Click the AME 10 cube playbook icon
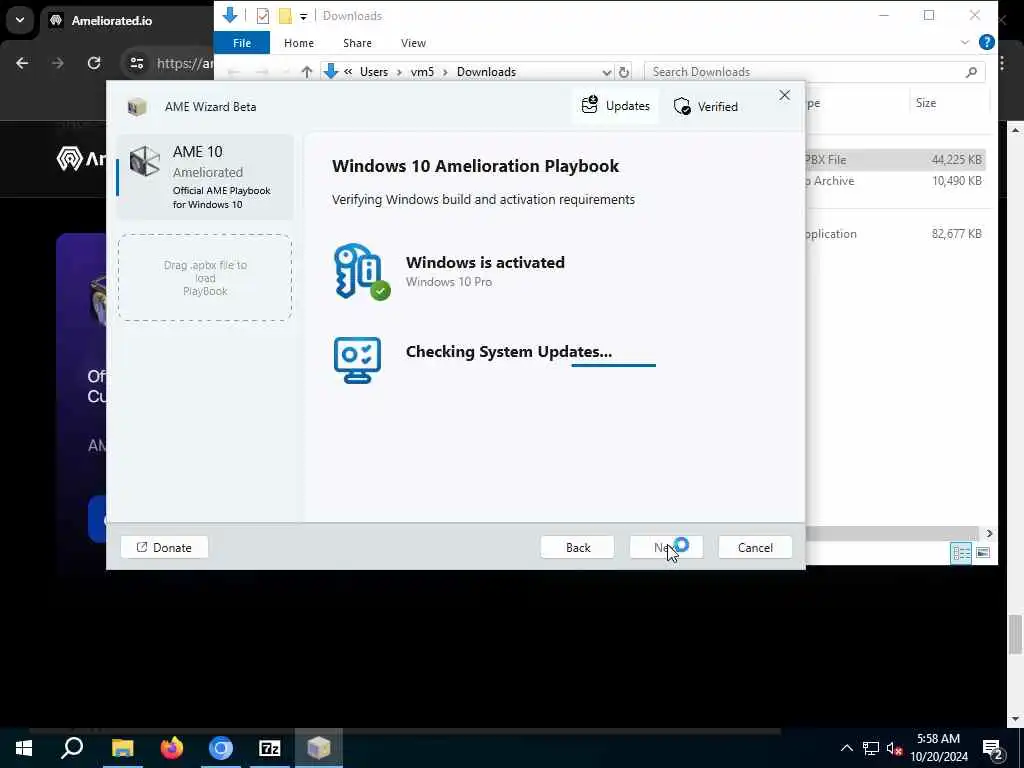Viewport: 1024px width, 768px height. [144, 161]
